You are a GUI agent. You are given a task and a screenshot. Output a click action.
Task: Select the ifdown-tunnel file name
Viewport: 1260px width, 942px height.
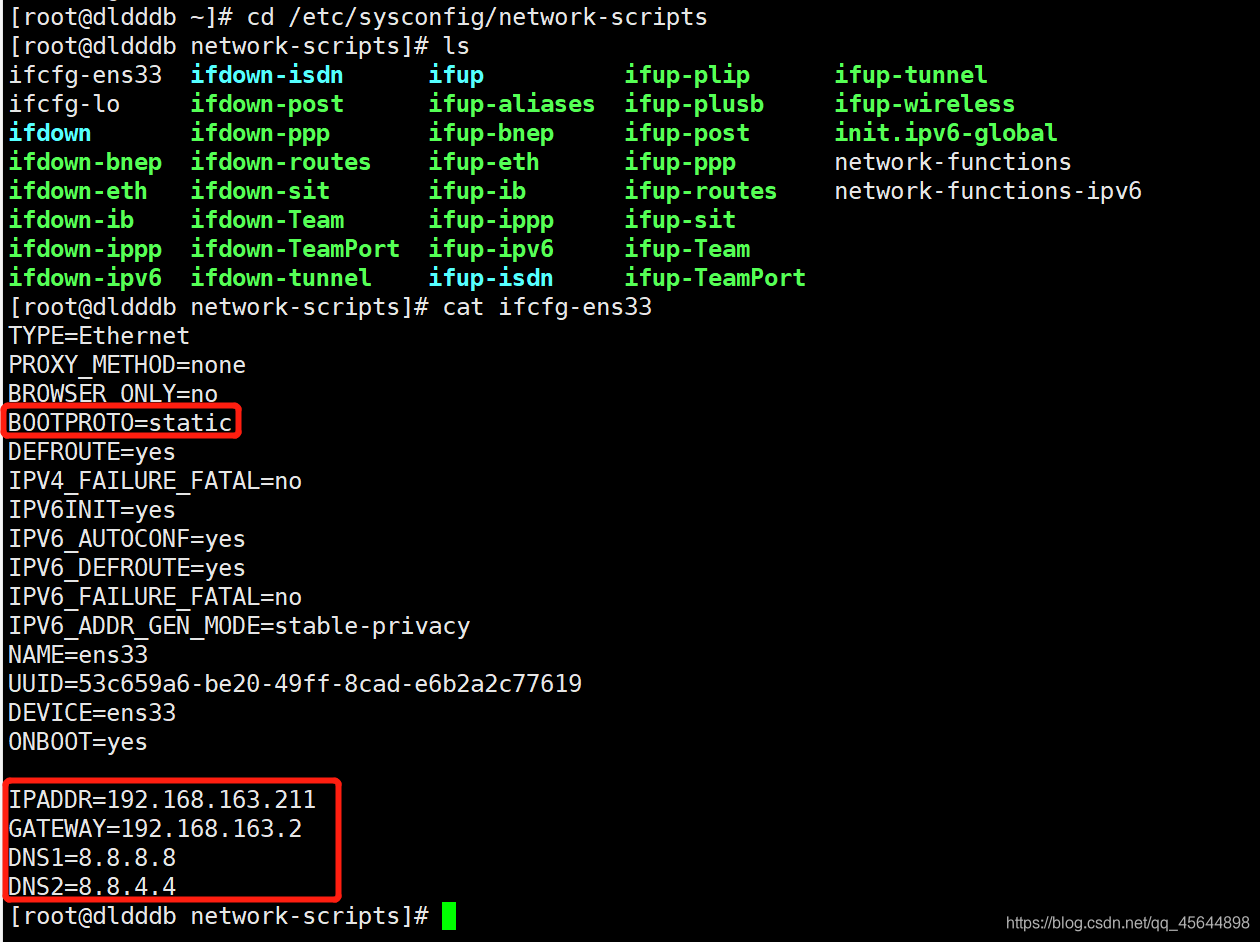tap(281, 278)
